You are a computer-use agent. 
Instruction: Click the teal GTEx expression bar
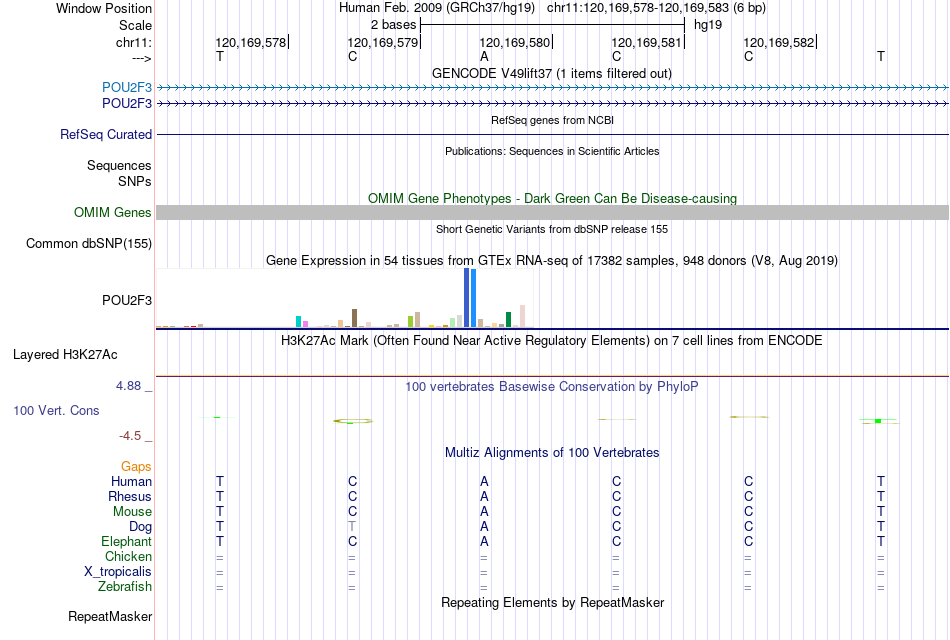[x=298, y=321]
